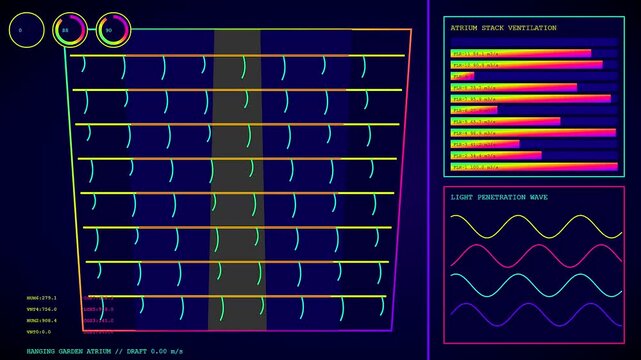Click the yellow light penetration wave

(x=536, y=226)
